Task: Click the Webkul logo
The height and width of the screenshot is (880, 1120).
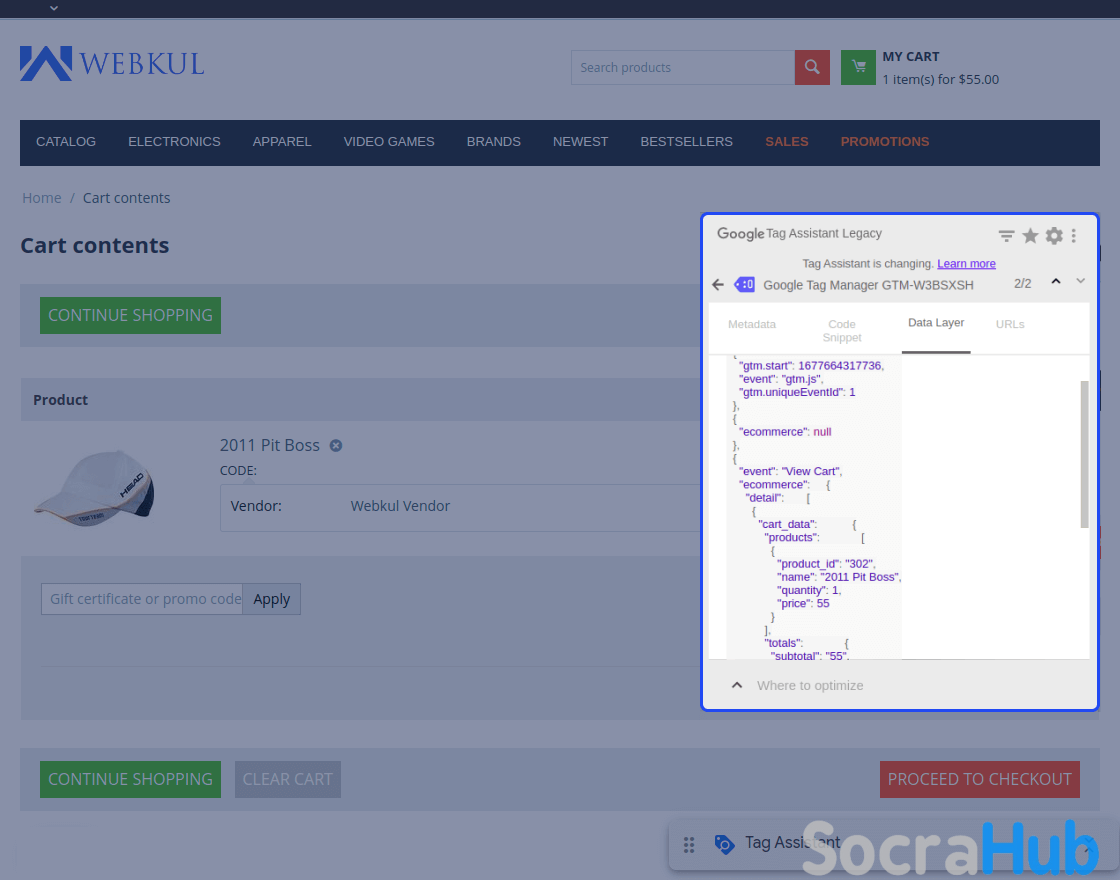Action: 112,64
